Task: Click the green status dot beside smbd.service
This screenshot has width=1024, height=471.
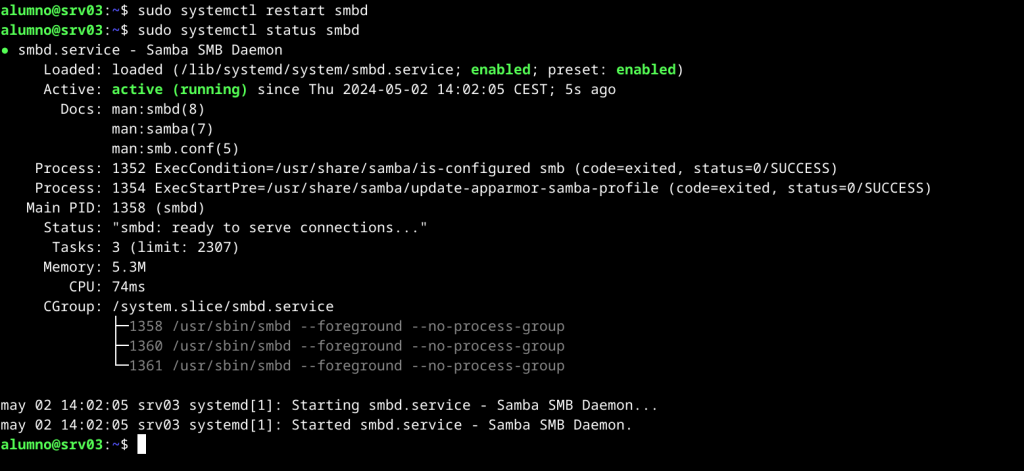Action: point(6,50)
